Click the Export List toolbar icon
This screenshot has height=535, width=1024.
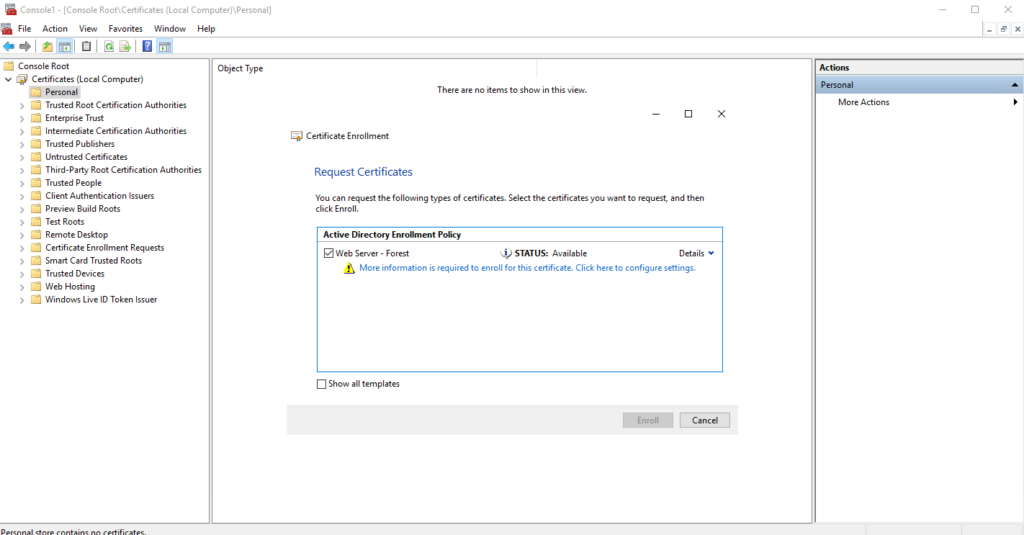(125, 47)
